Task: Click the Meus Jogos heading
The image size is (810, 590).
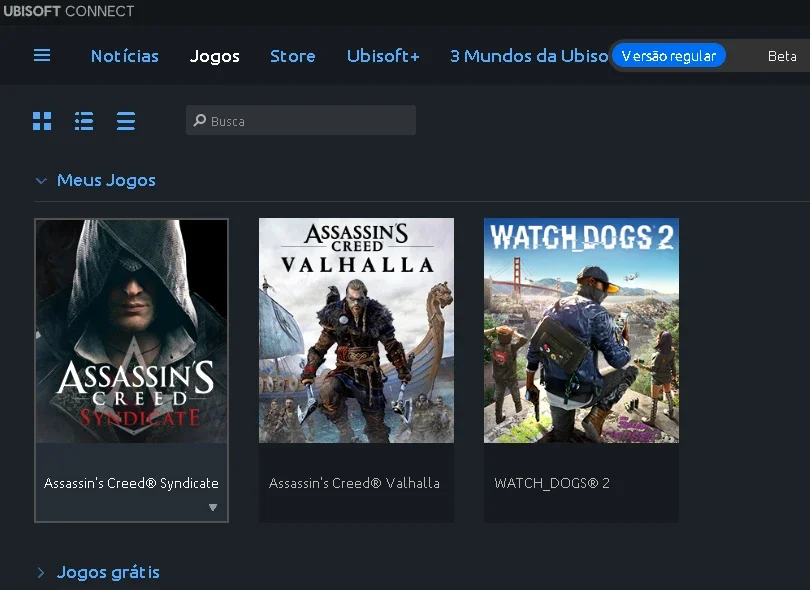Action: [x=106, y=180]
